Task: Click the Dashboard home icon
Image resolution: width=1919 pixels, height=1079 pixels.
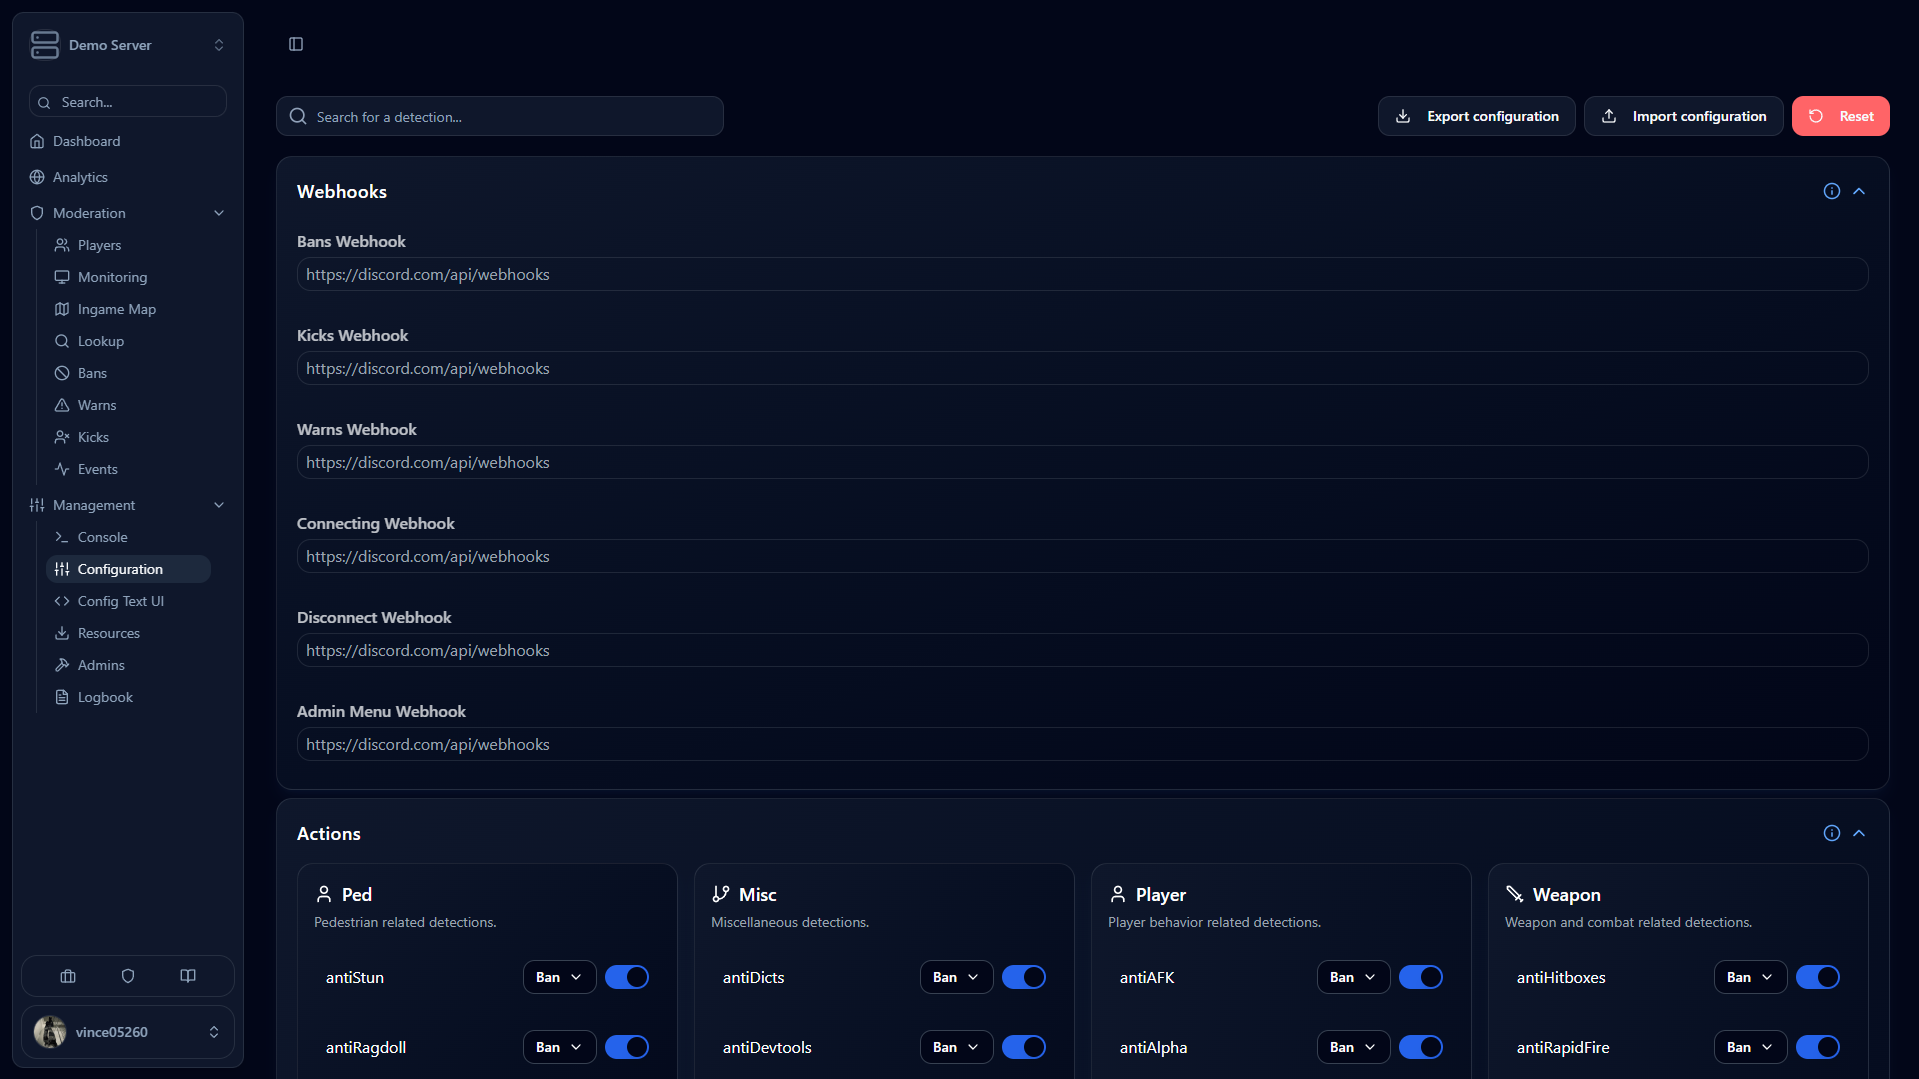Action: click(x=37, y=141)
